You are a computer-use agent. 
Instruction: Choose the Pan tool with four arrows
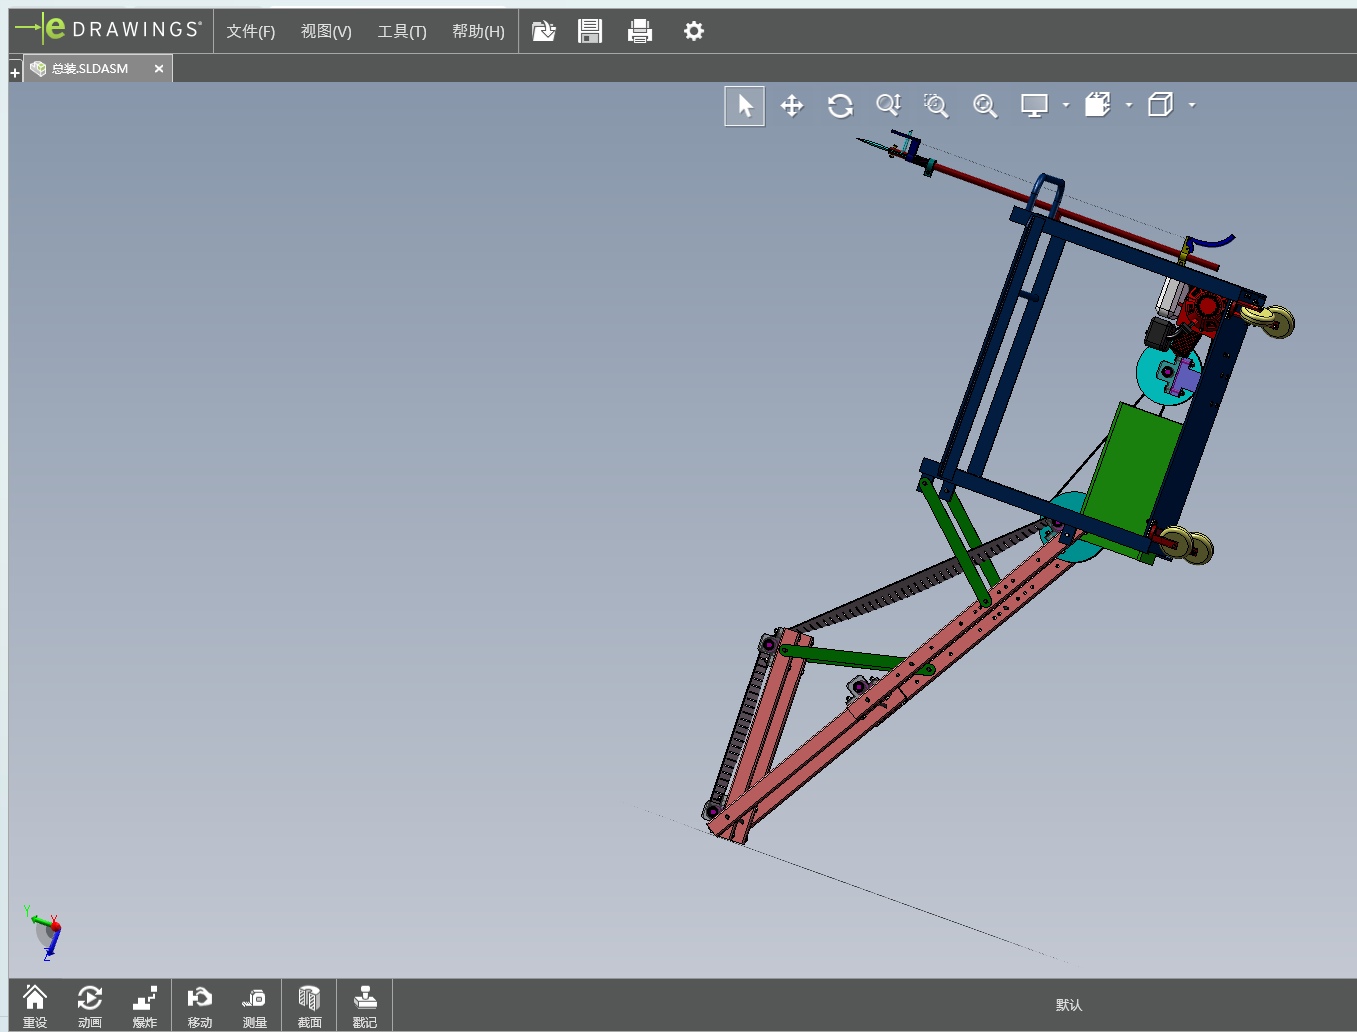click(792, 106)
